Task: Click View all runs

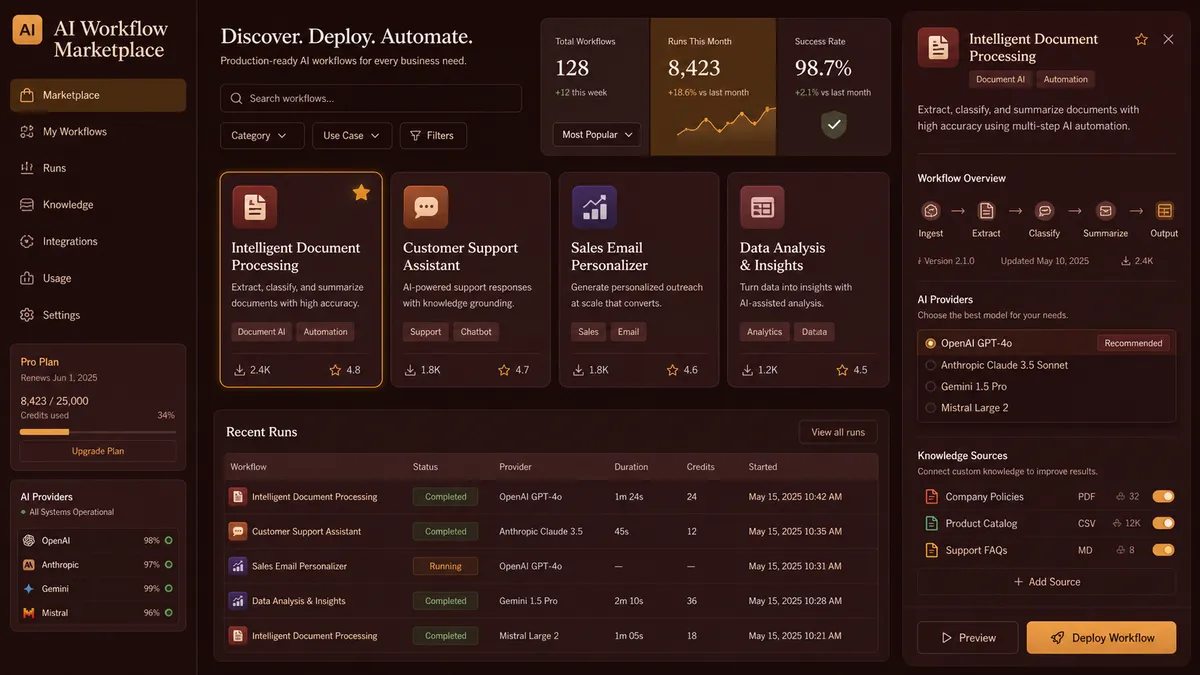Action: click(x=838, y=432)
